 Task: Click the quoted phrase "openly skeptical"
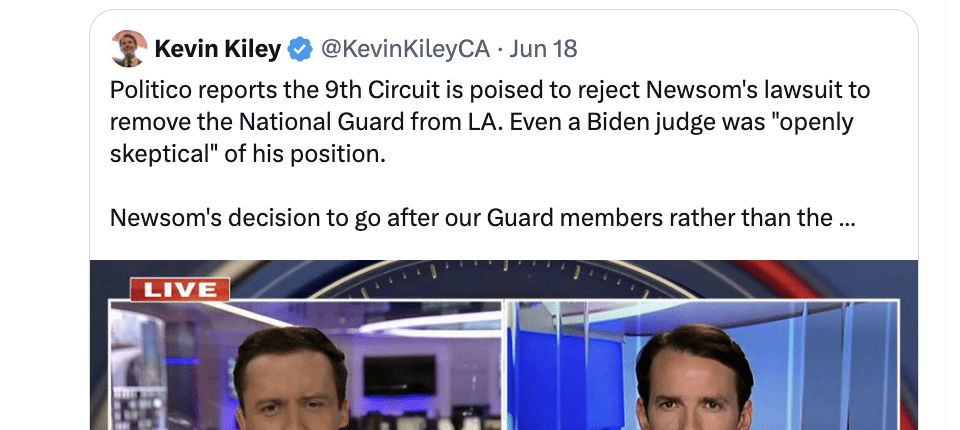click(x=481, y=138)
